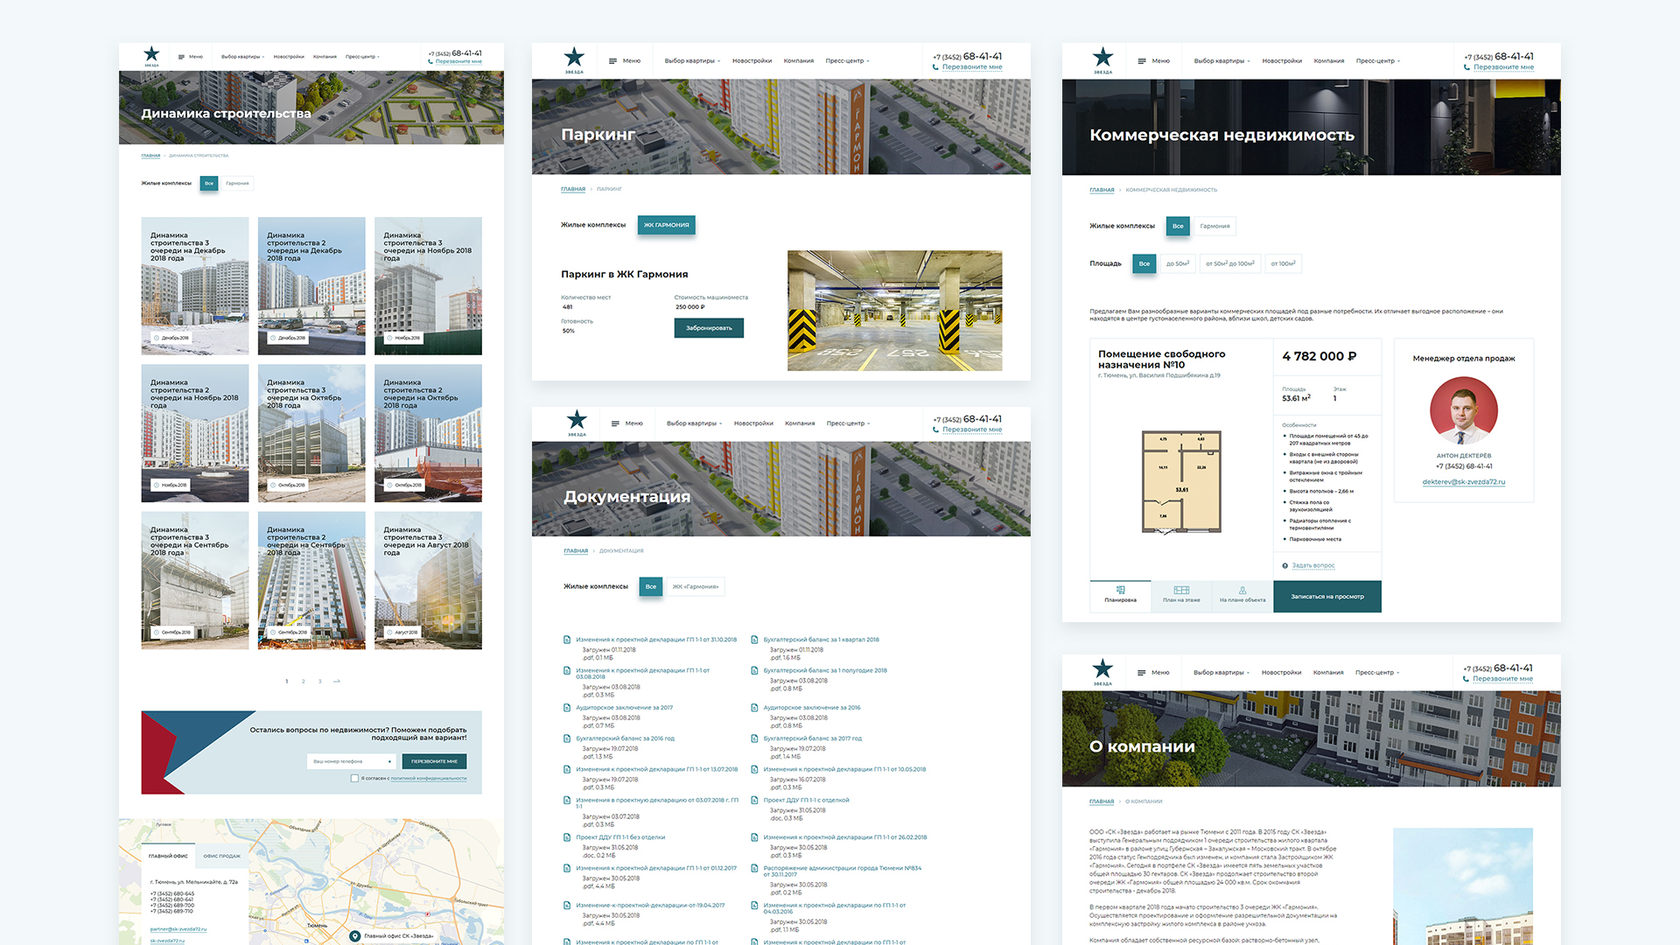Click the map pin for Главный офис СК «Звезда»
1680x945 pixels.
pos(354,936)
